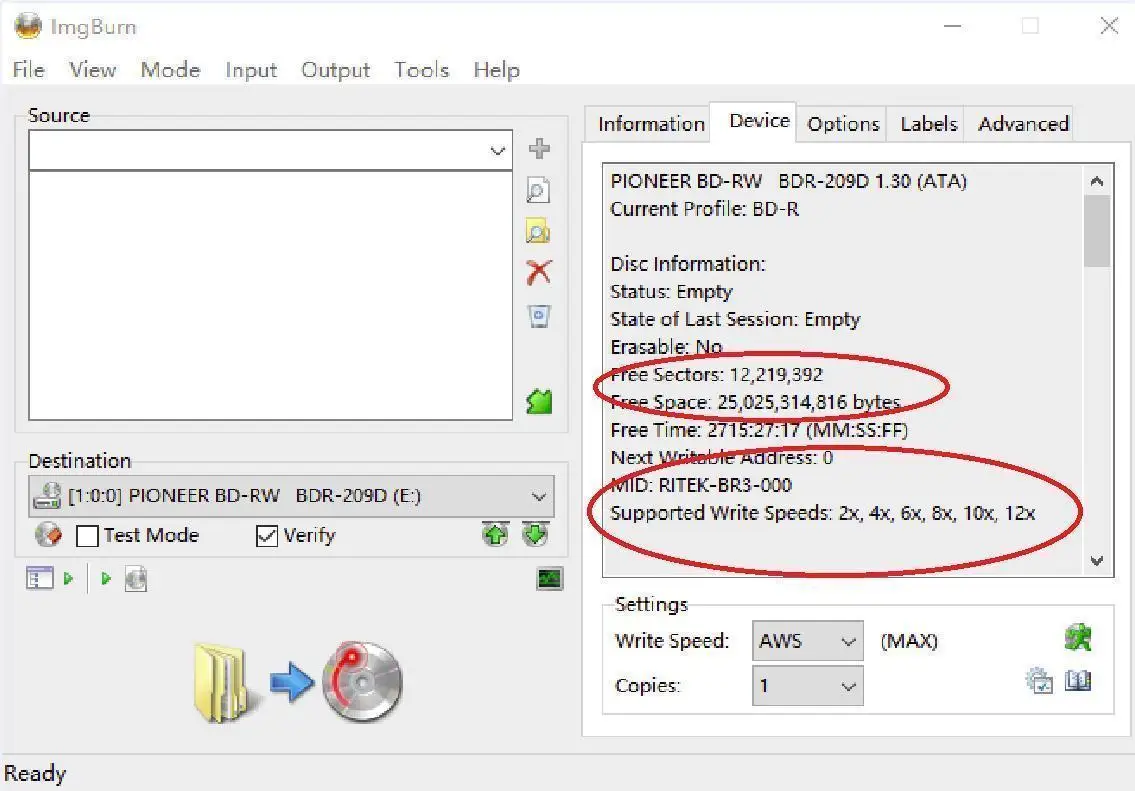Click the 'Next Writable Address: 0' line
Viewport: 1135px width, 791px height.
pyautogui.click(x=722, y=457)
